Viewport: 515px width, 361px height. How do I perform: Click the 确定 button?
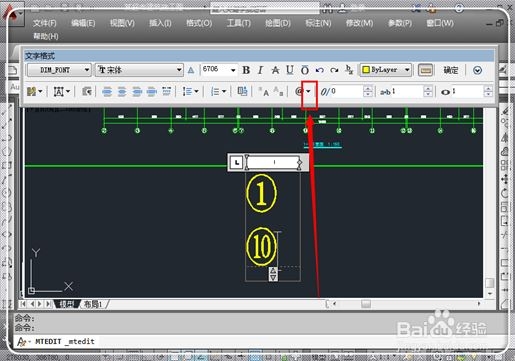click(451, 70)
